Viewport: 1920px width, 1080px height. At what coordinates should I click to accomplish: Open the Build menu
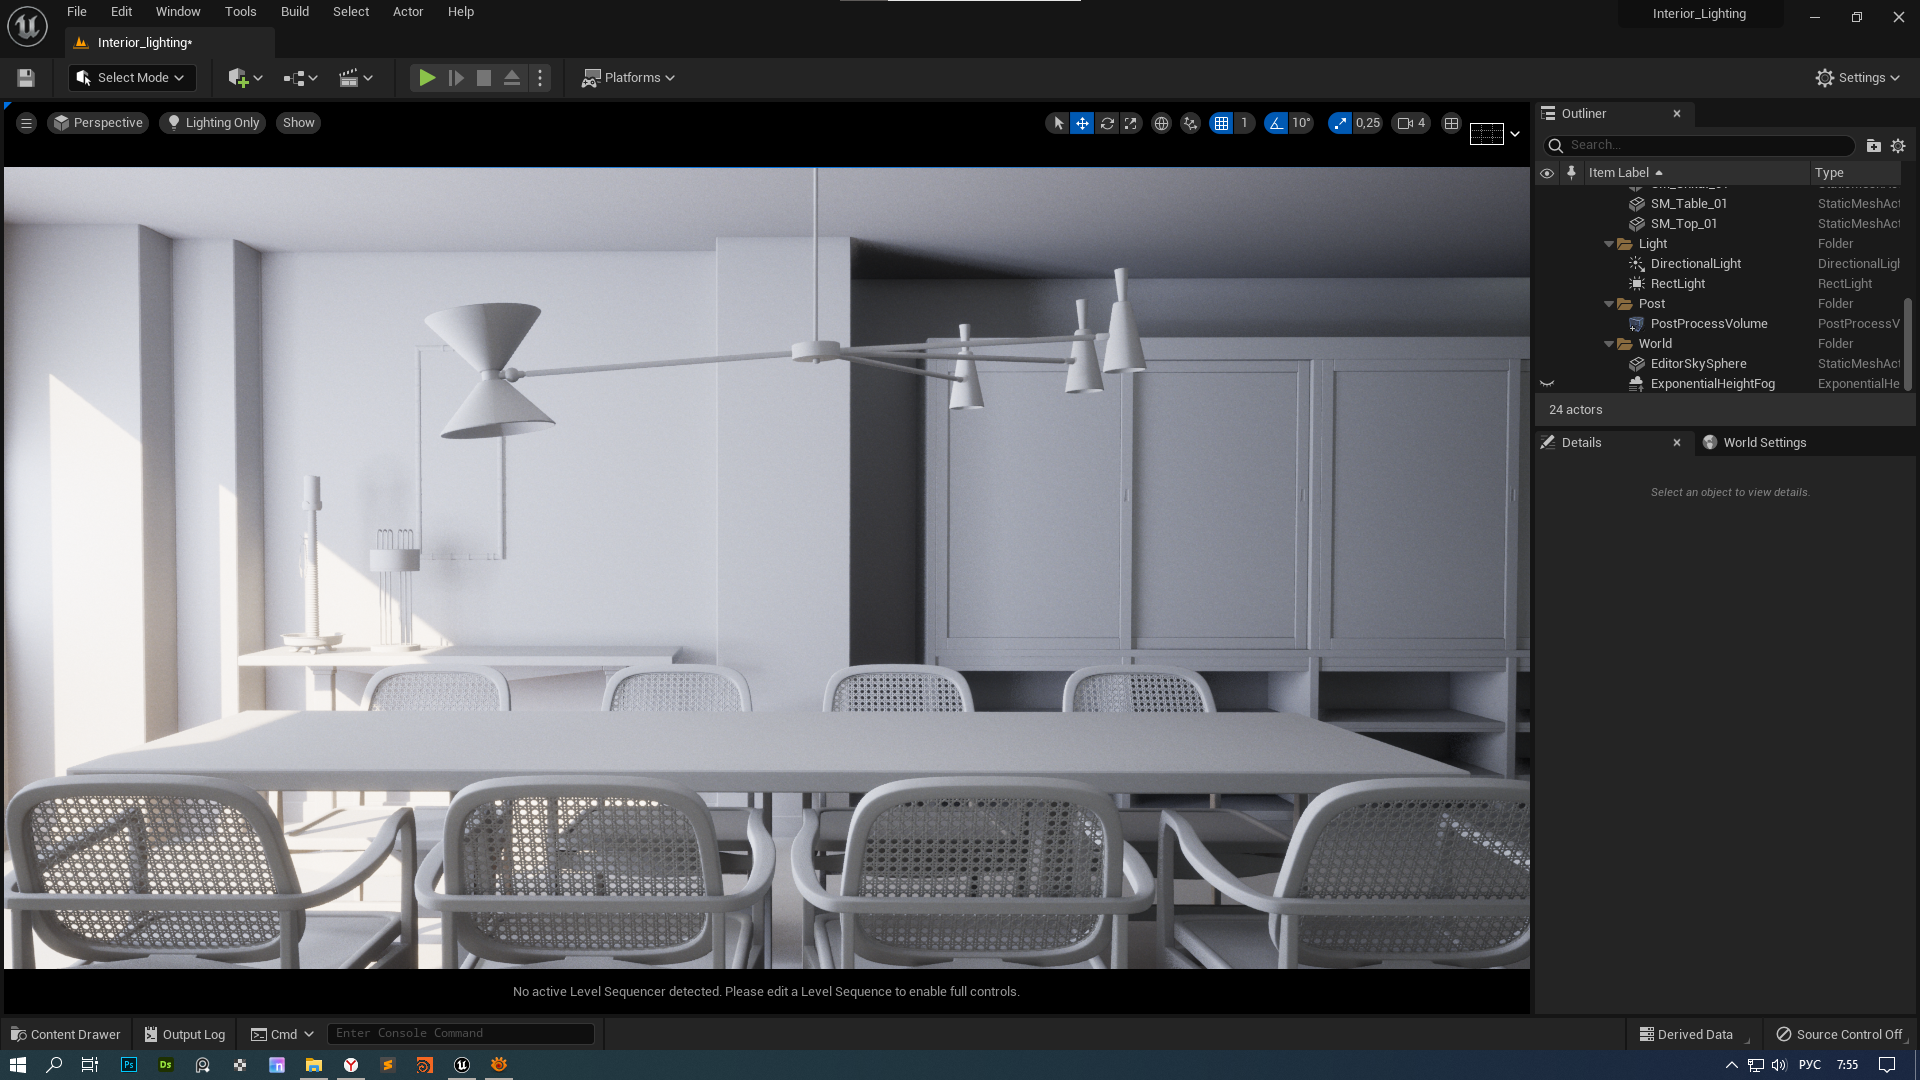click(x=294, y=12)
